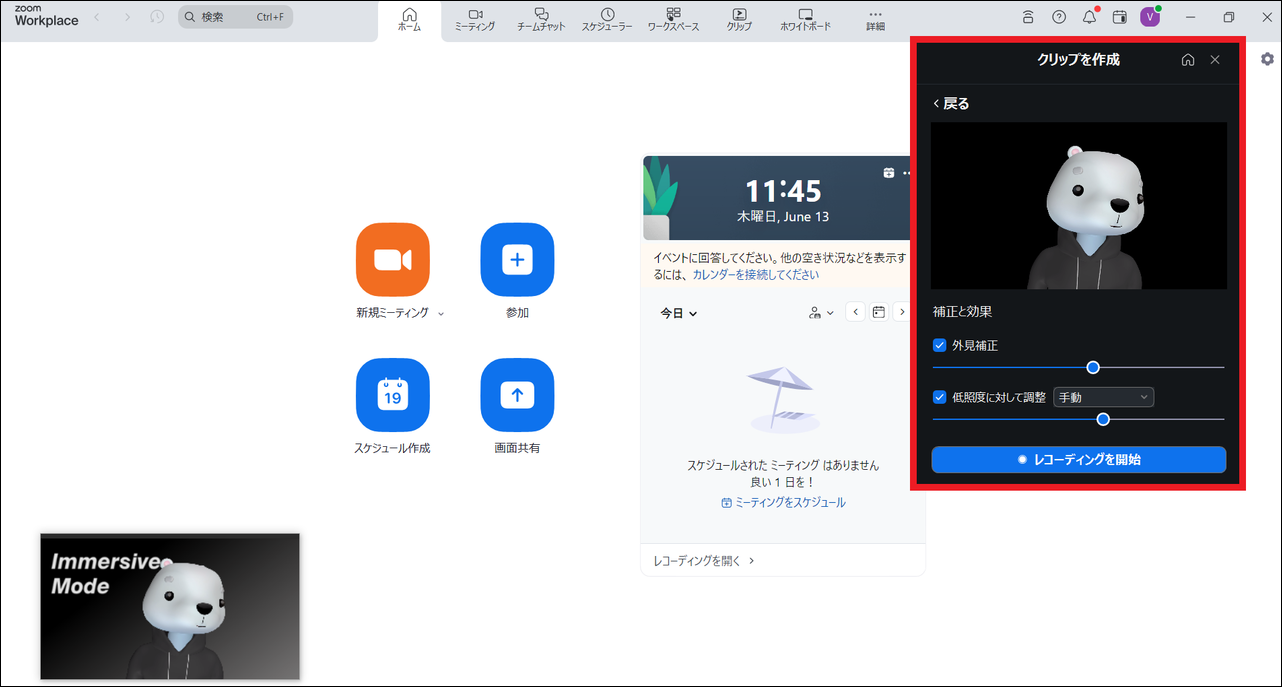The image size is (1282, 687).
Task: Open the history clock icon
Action: point(157,17)
